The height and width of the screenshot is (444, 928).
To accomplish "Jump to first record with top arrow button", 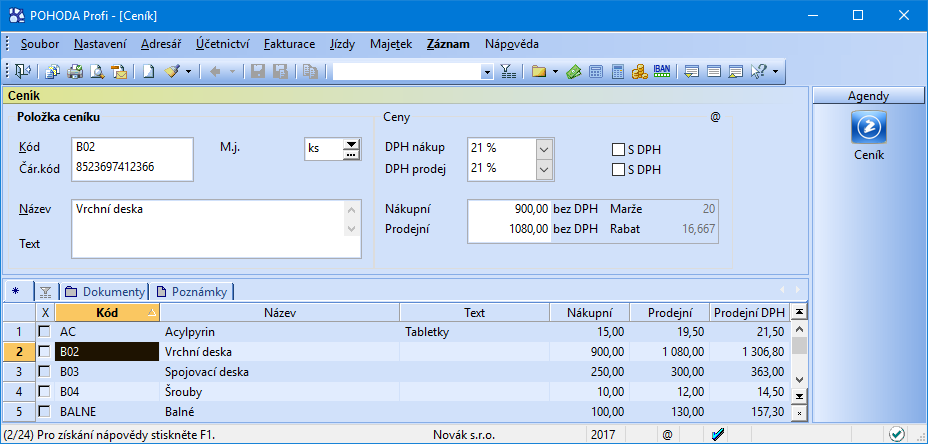I will point(799,311).
